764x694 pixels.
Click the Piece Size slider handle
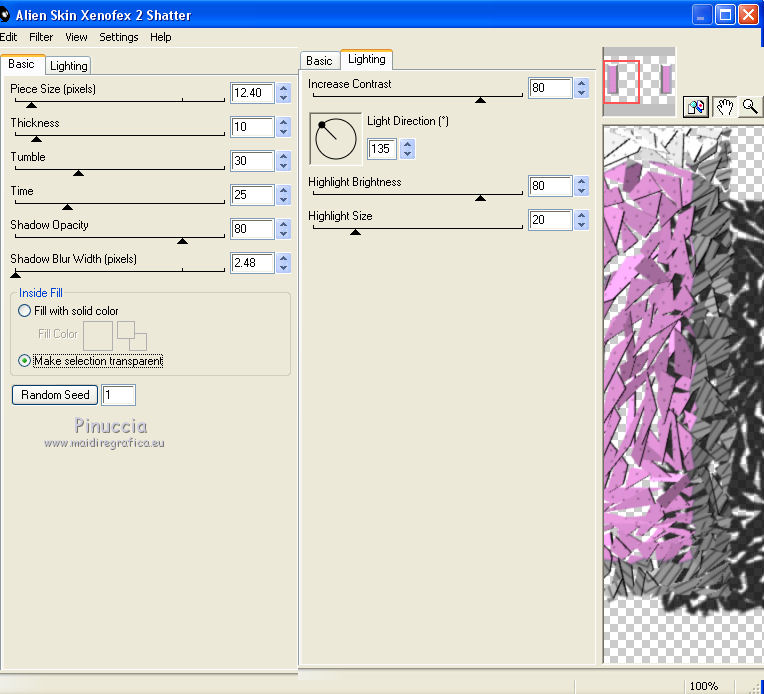tap(31, 105)
